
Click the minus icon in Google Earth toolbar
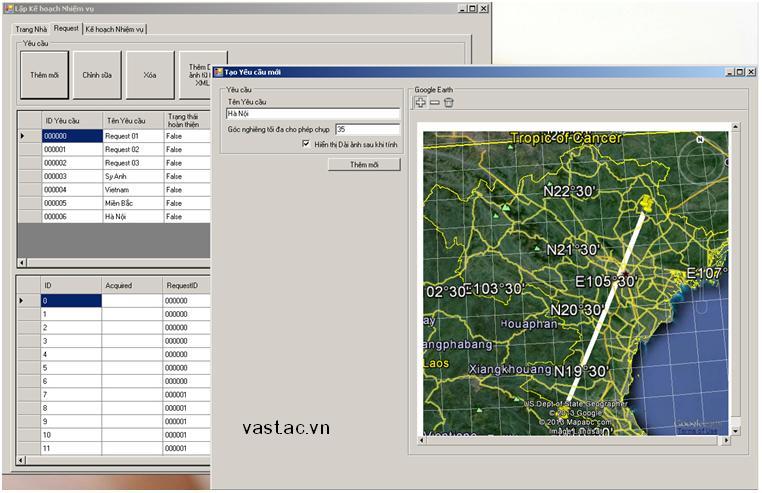[435, 102]
